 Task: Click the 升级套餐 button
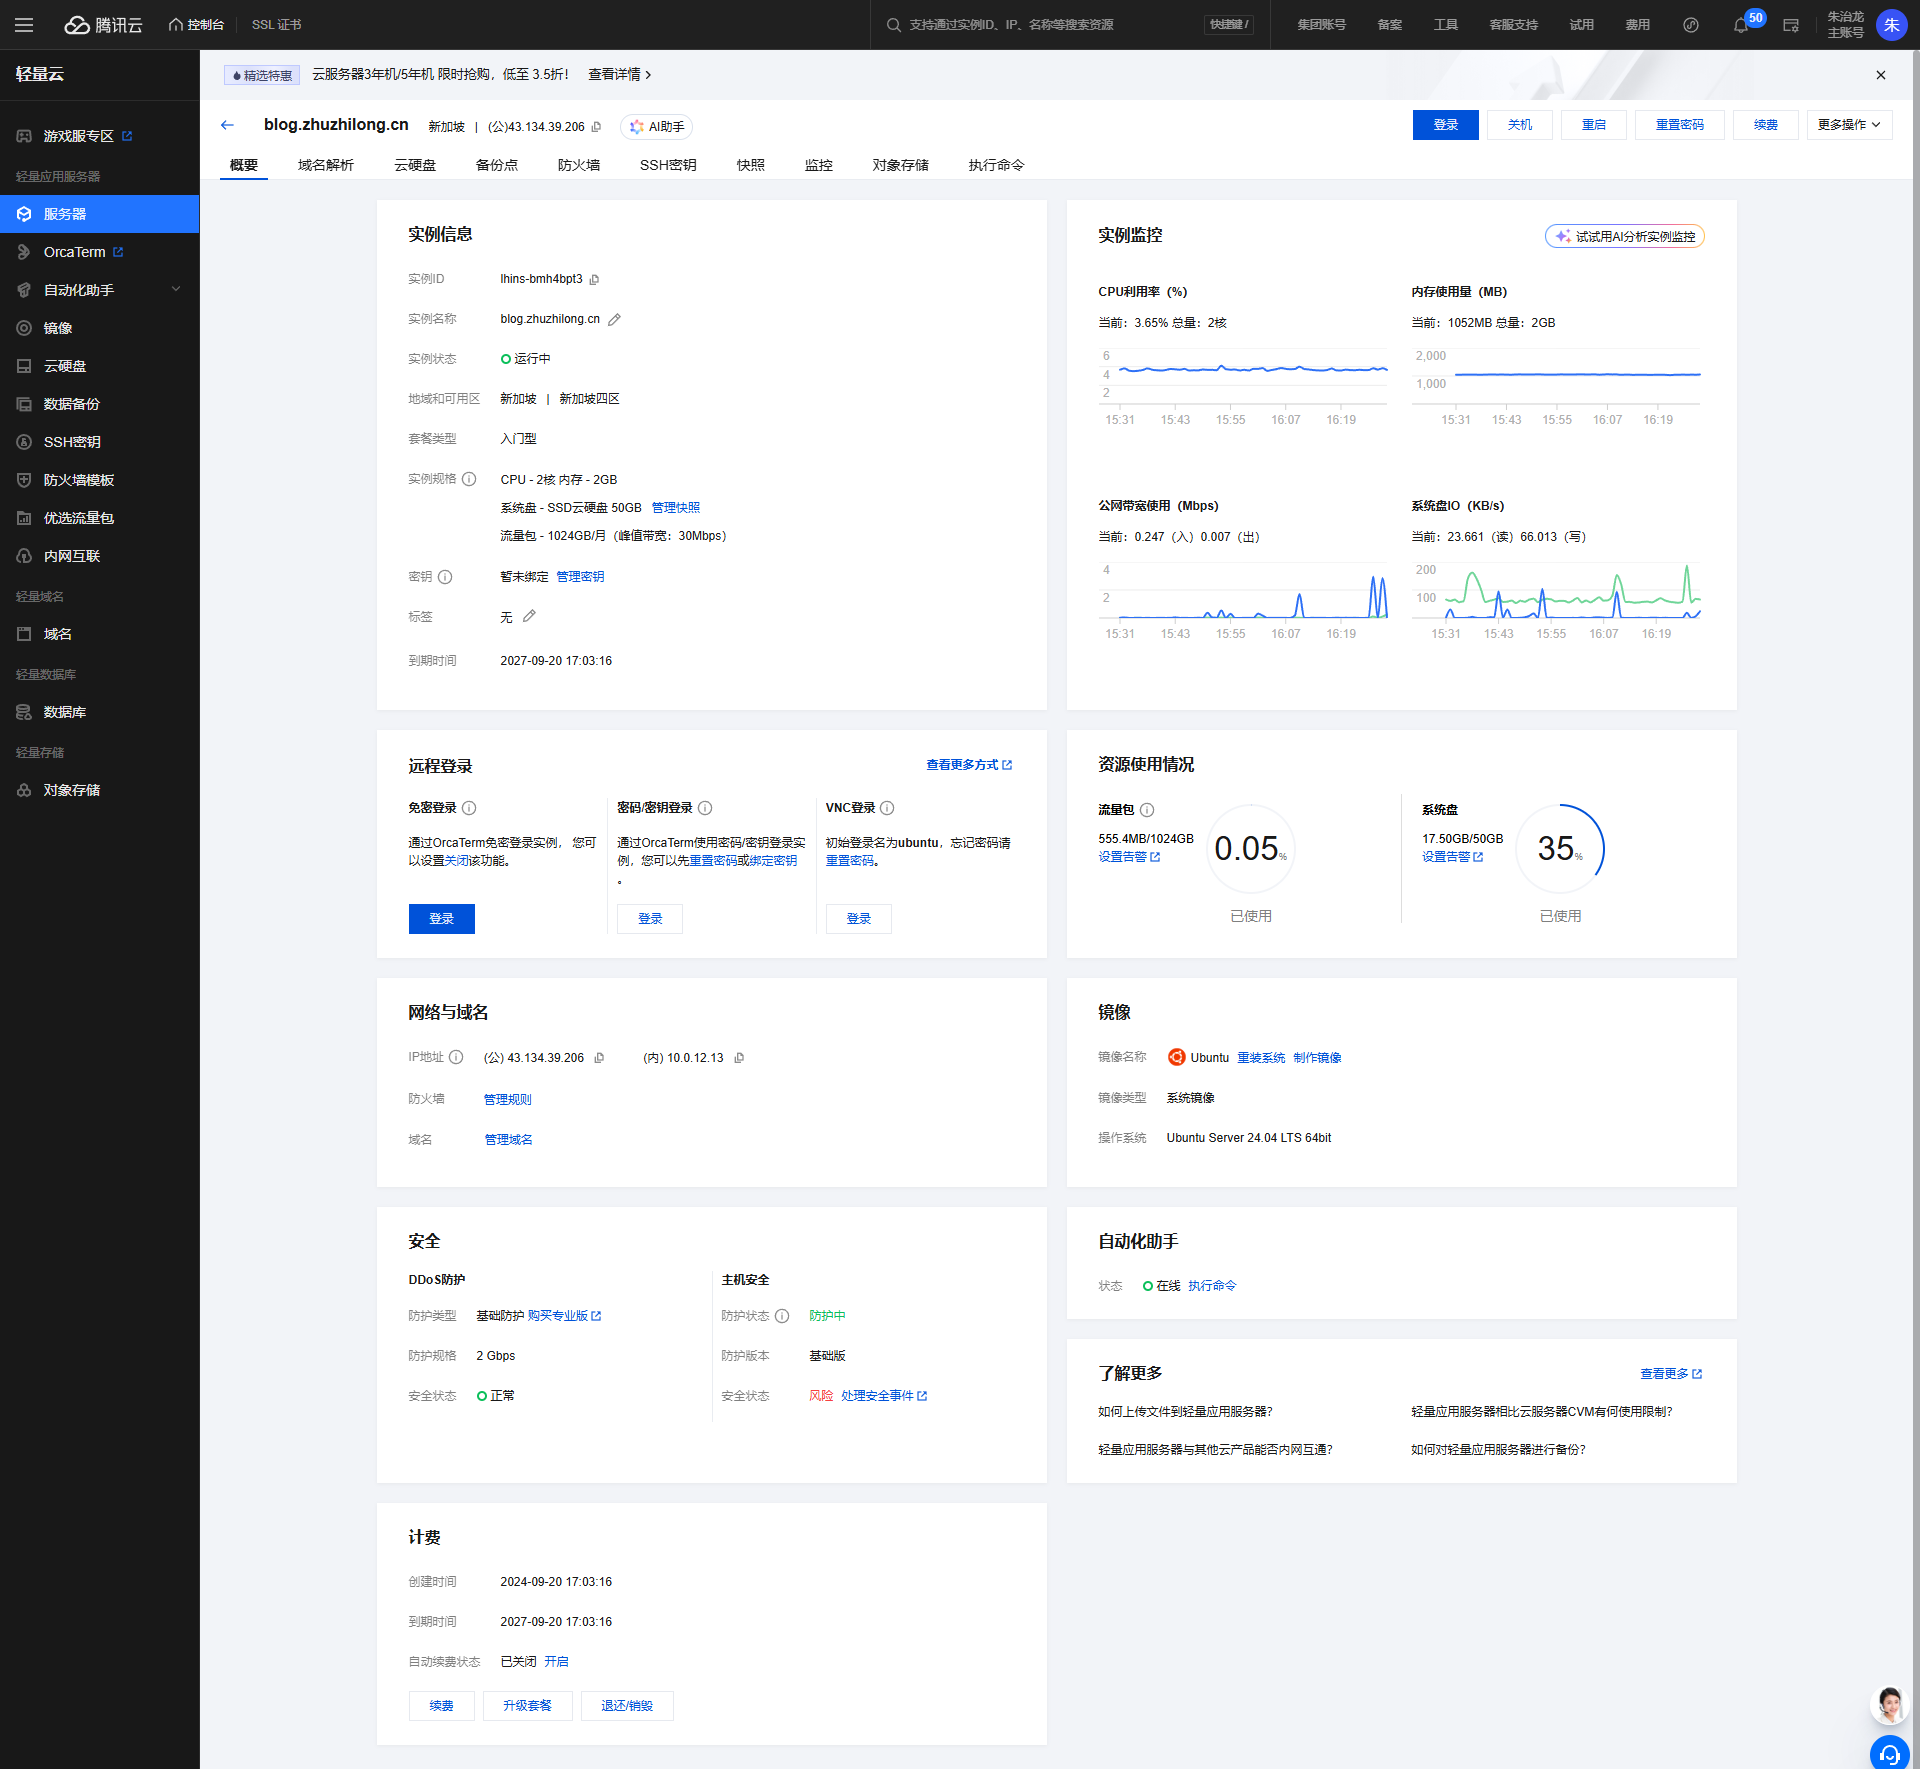[x=527, y=1706]
